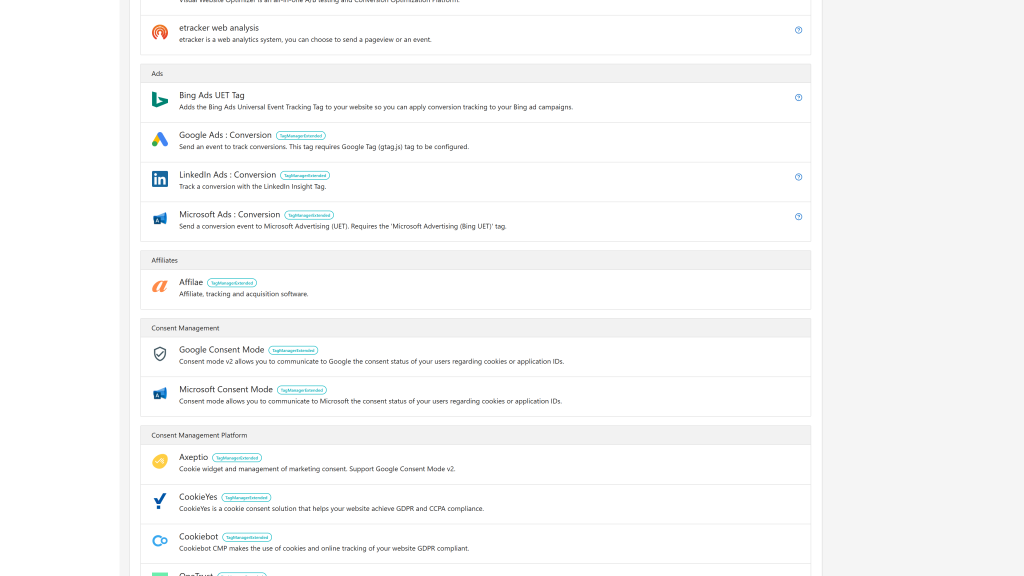Select the Google Ads : Conversion title
This screenshot has height=576, width=1024.
[225, 135]
